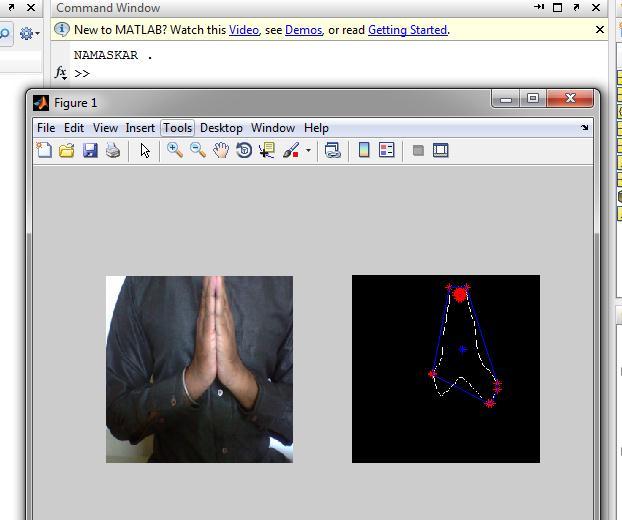Open the gear settings dropdown on the left panel
This screenshot has height=520, width=622.
[29, 34]
